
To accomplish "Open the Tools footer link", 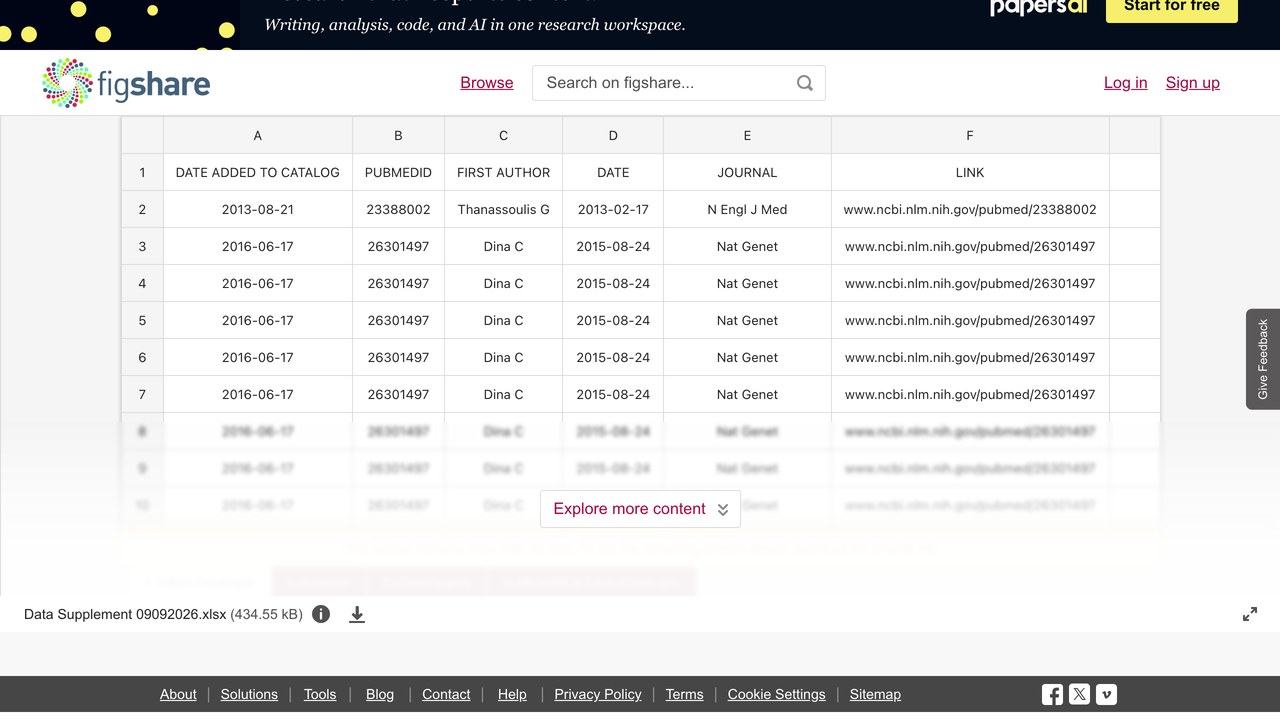I will click(x=320, y=694).
